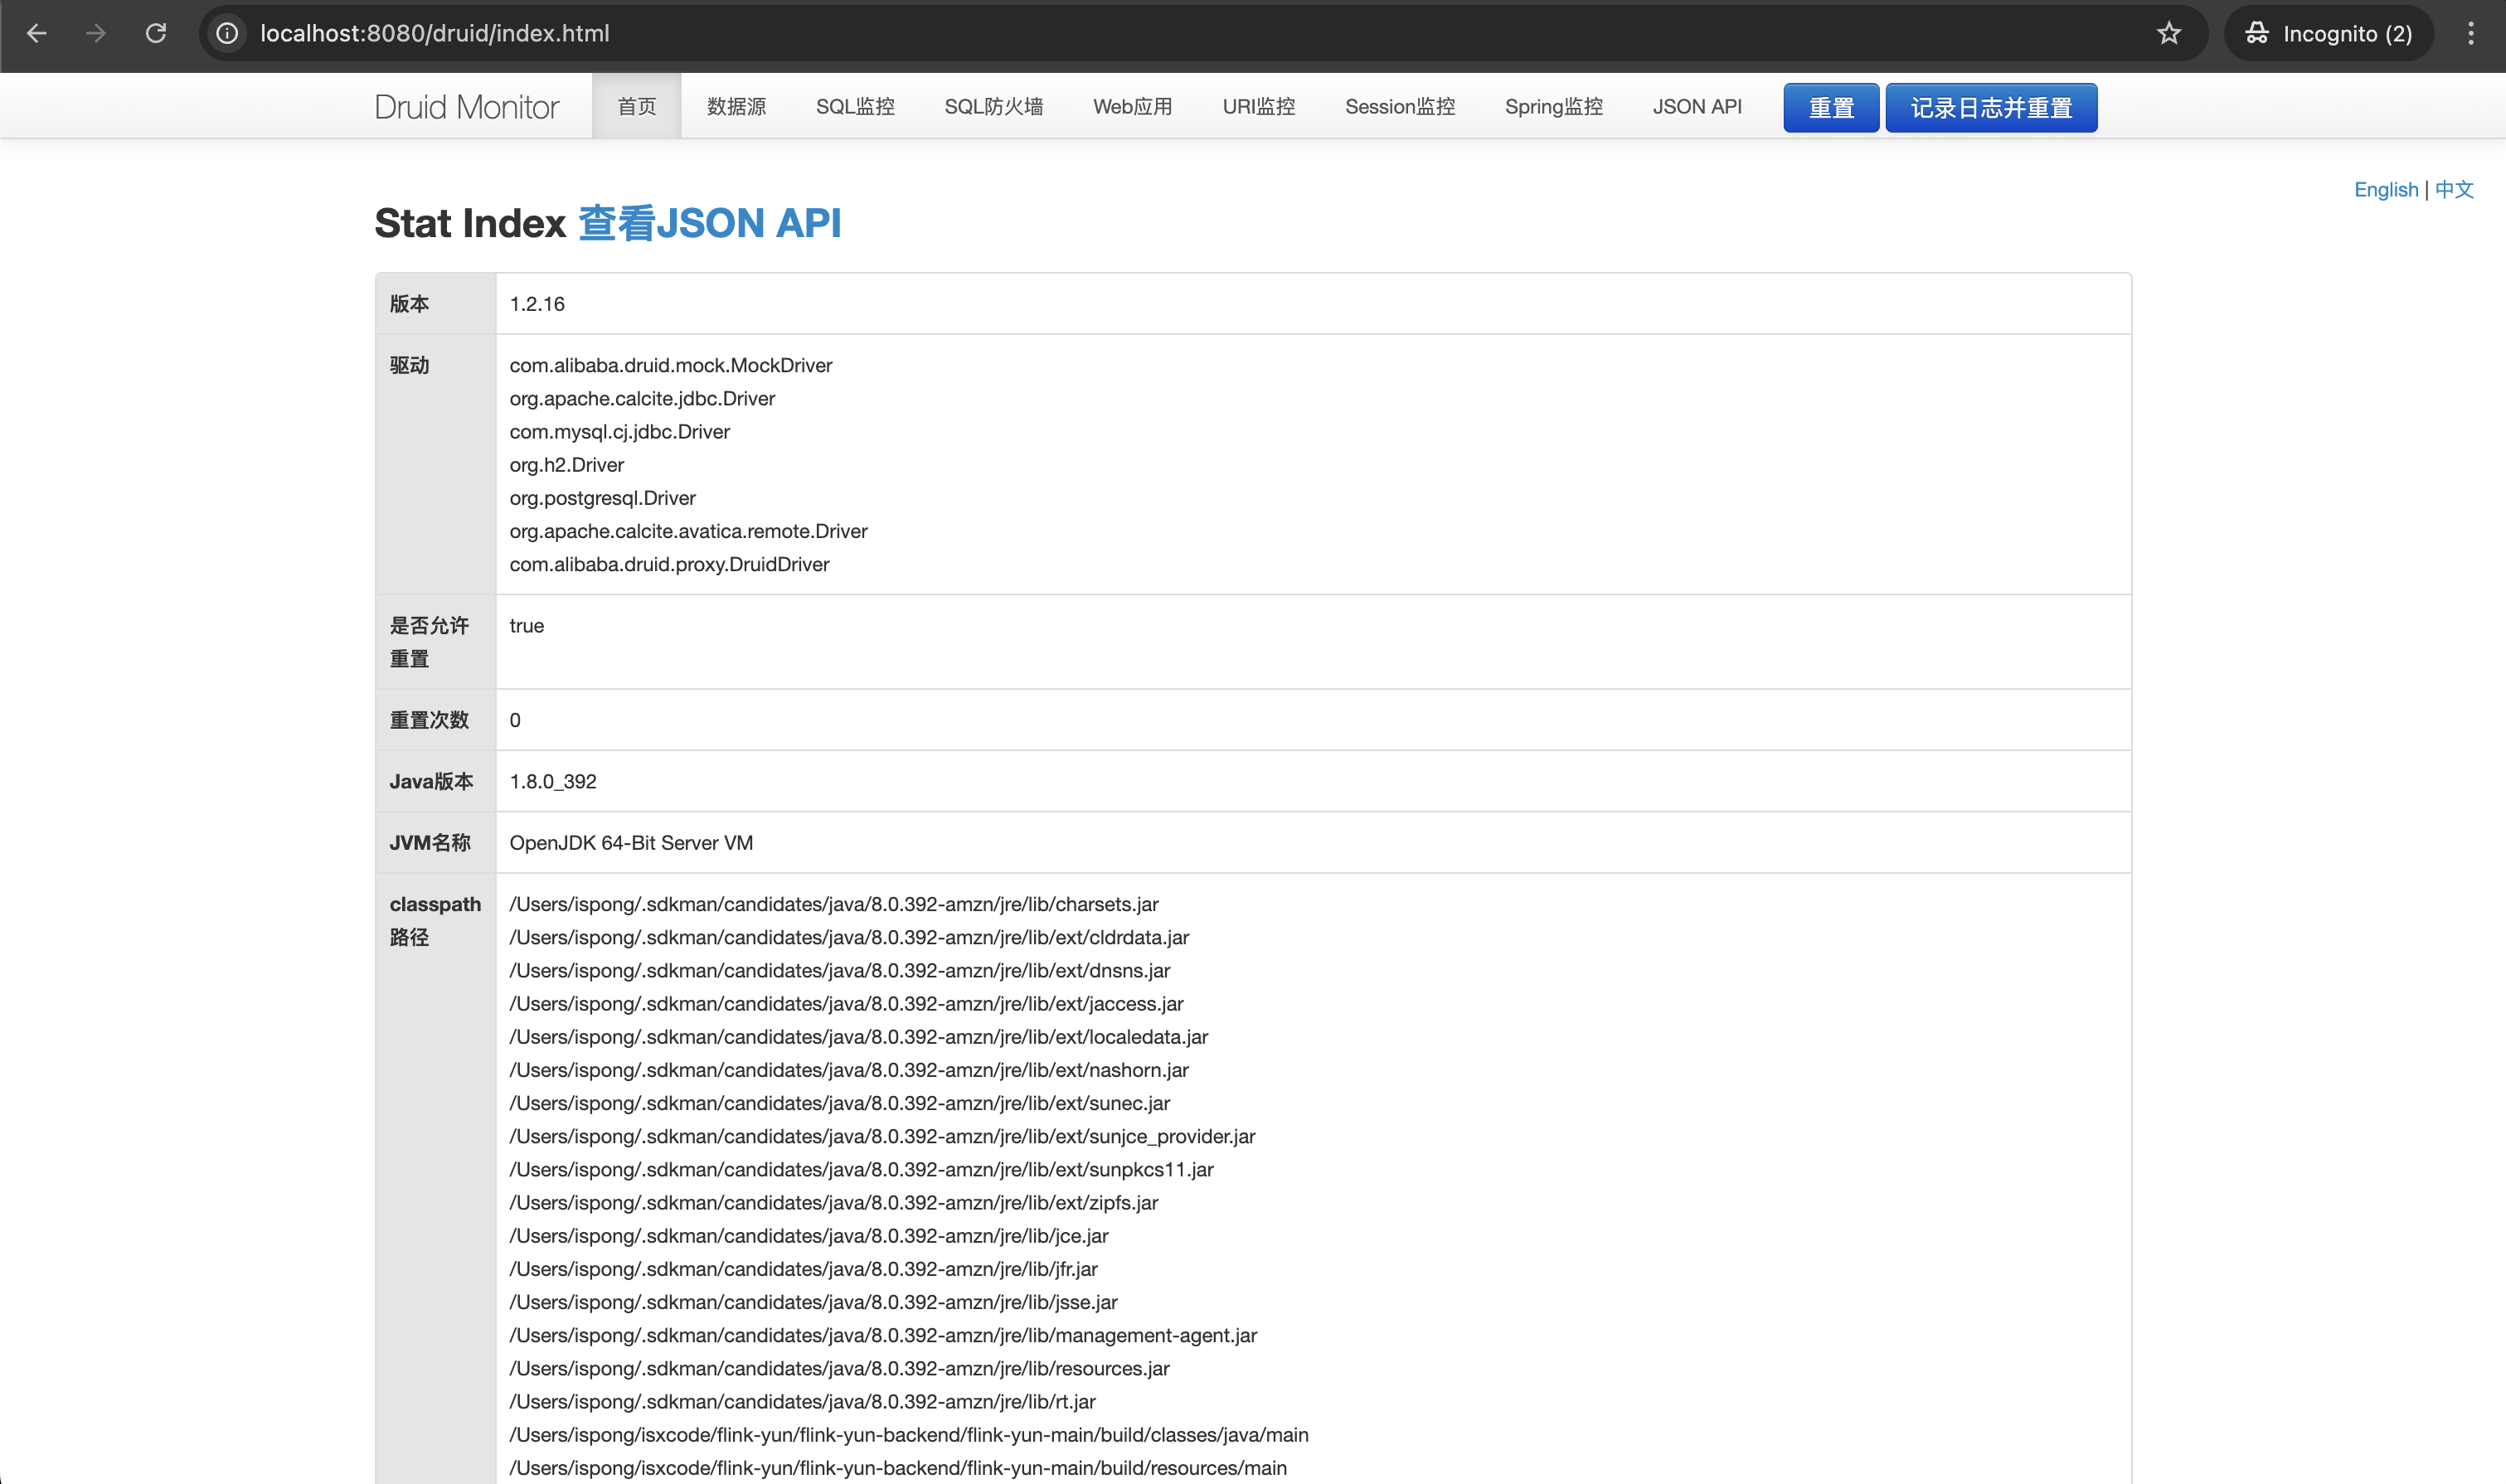Reload the page with refresh icon
The width and height of the screenshot is (2506, 1484).
pos(156,33)
